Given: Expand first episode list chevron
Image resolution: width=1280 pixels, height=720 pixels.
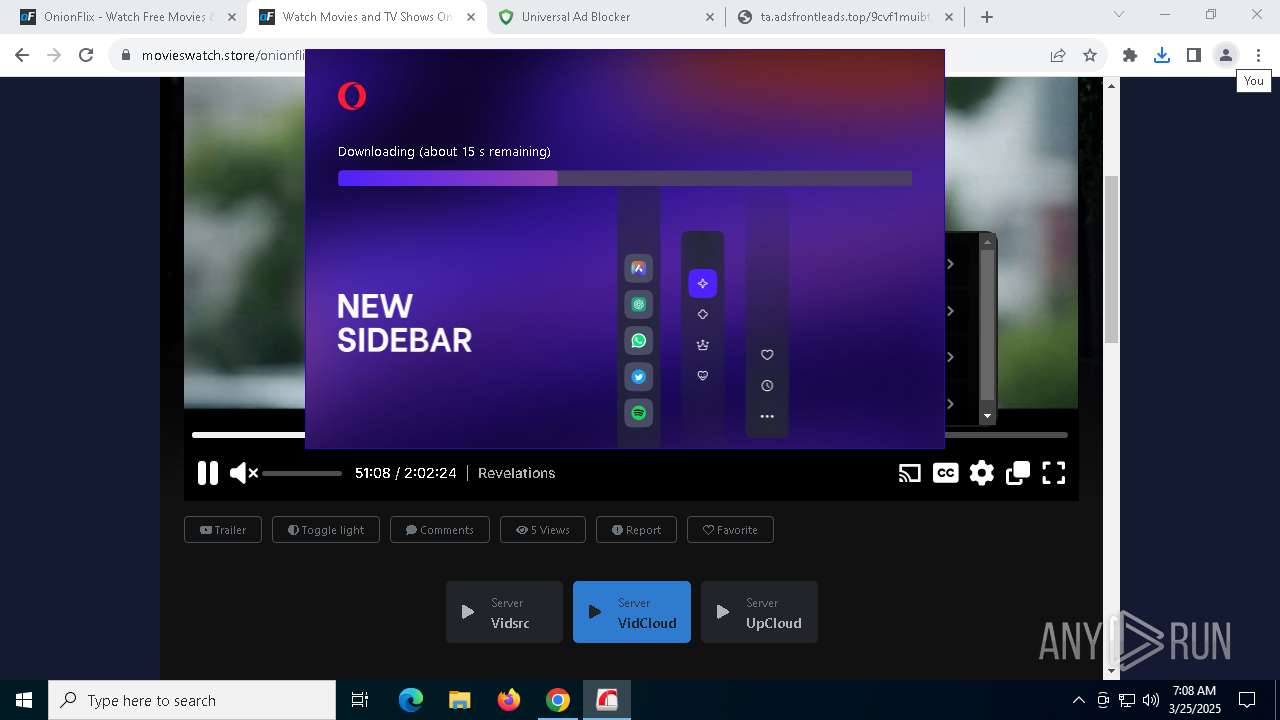Looking at the screenshot, I should [x=951, y=264].
